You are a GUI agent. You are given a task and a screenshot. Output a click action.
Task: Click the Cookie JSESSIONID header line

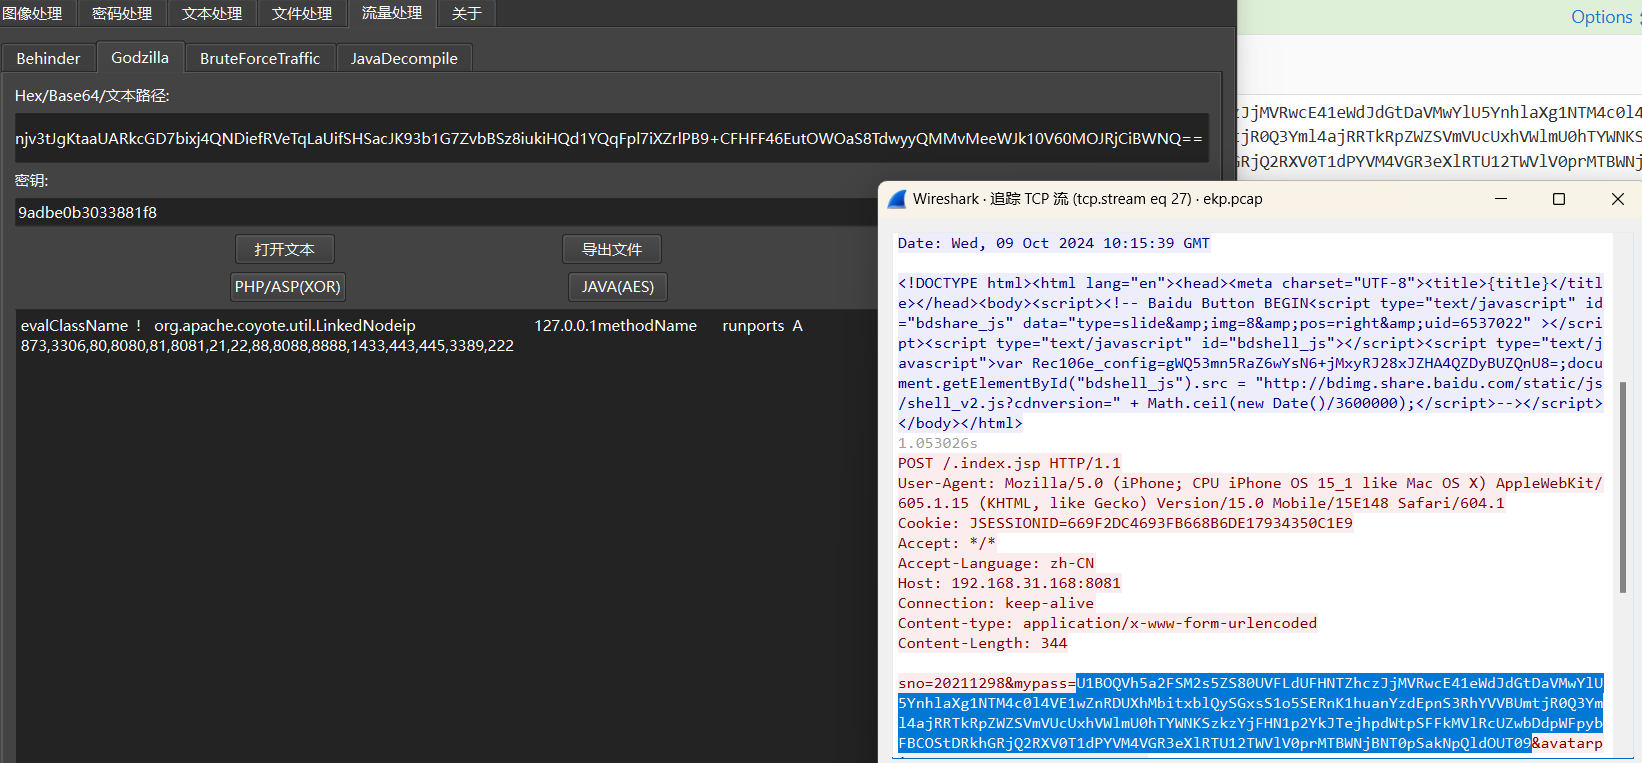[x=1125, y=523]
